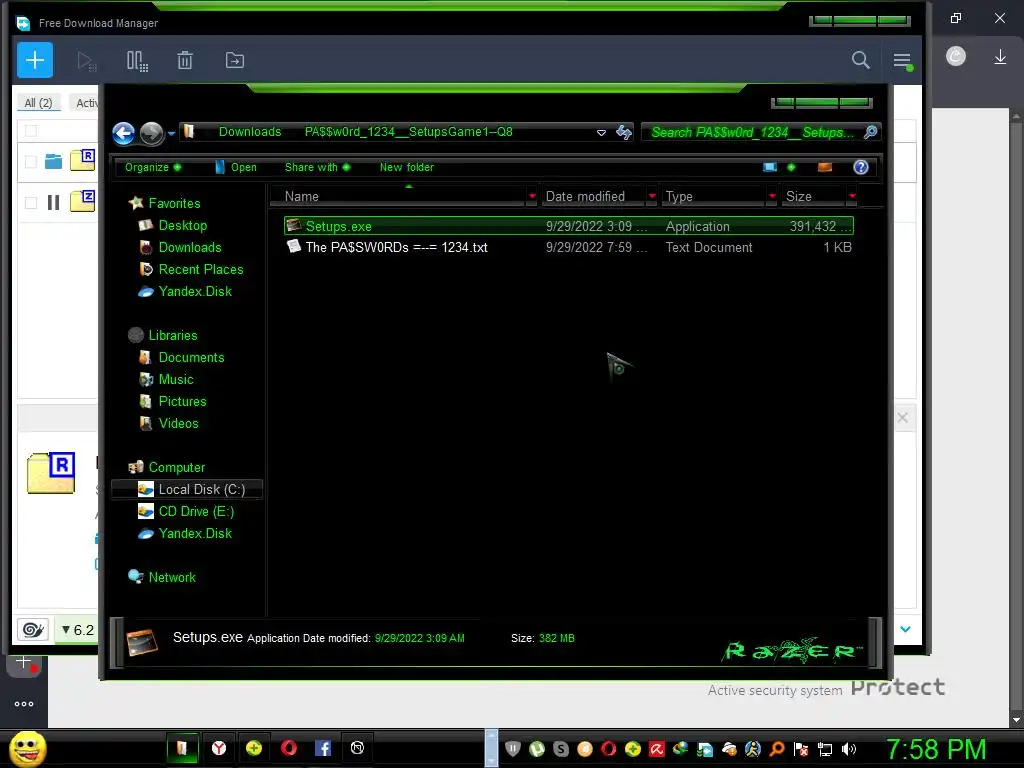
Task: Select Downloads under Favorites
Action: point(190,248)
